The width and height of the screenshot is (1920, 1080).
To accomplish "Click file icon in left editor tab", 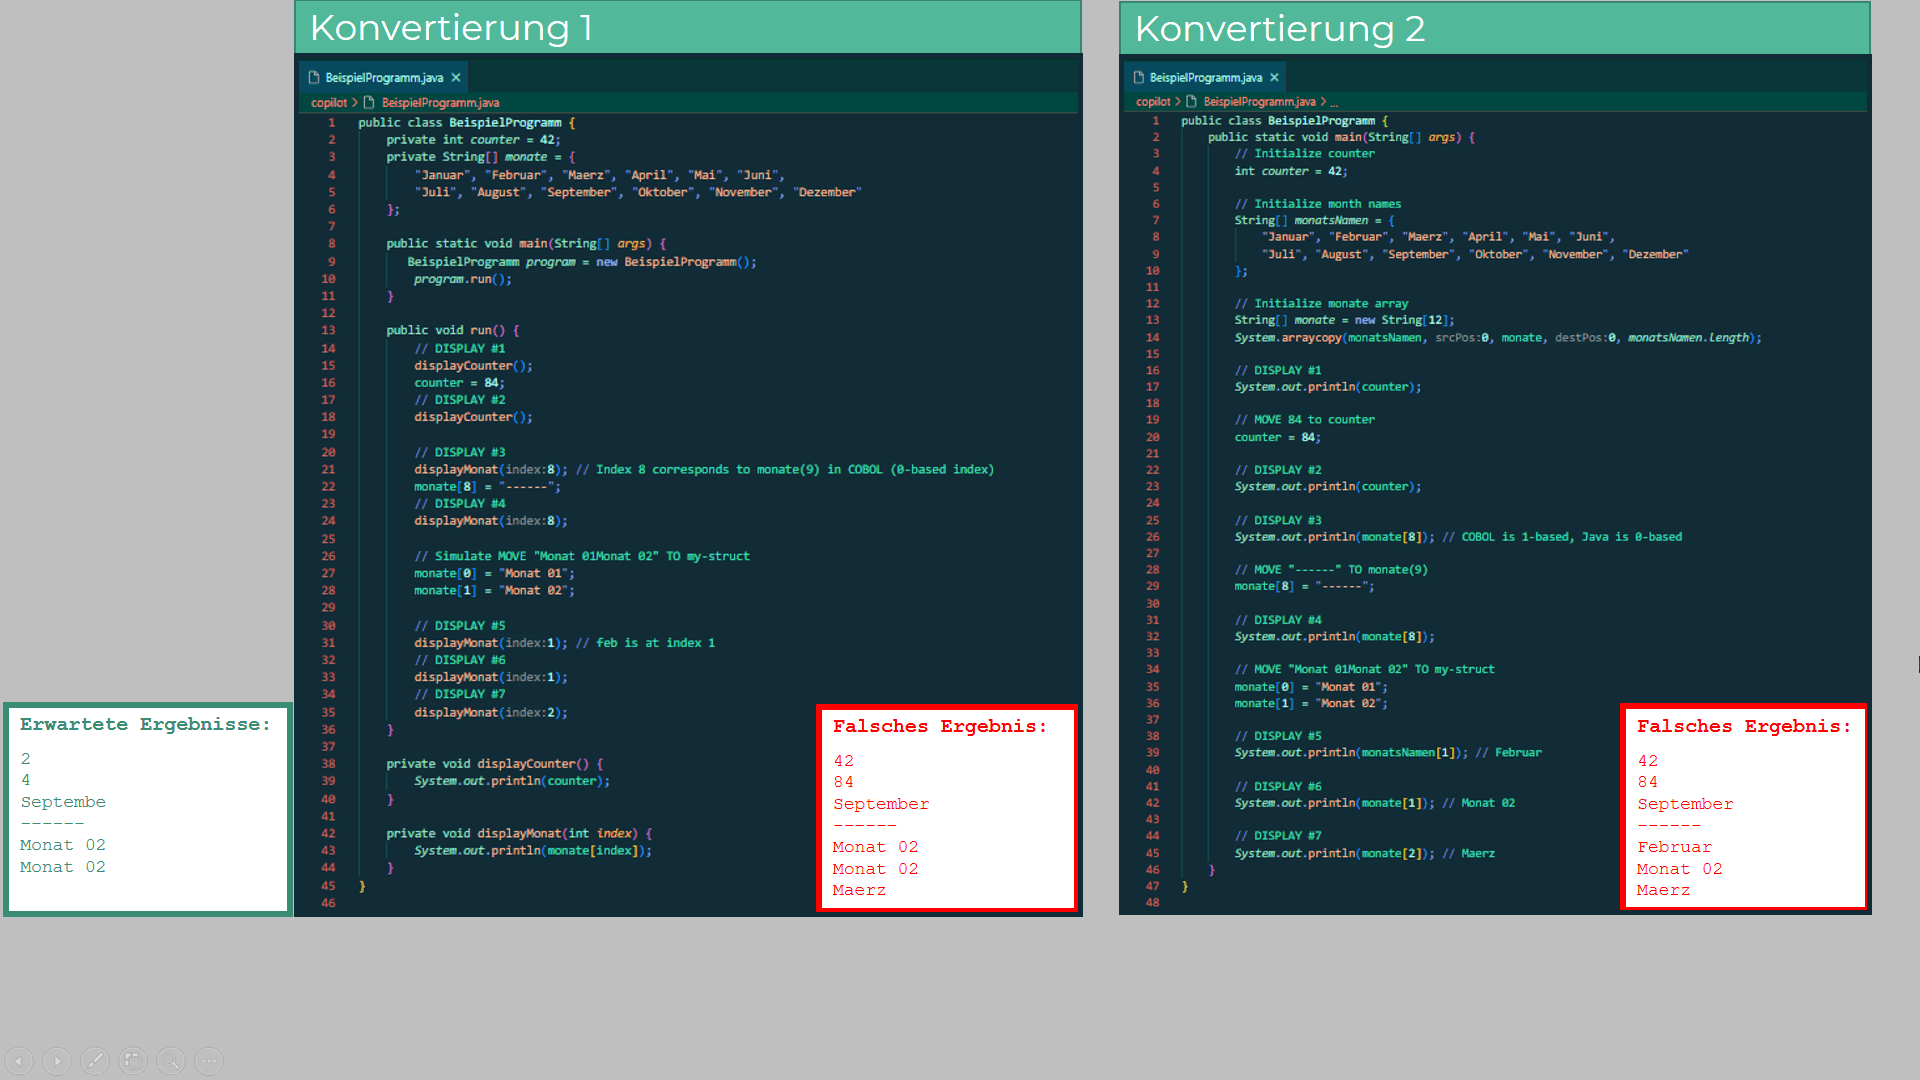I will coord(314,78).
